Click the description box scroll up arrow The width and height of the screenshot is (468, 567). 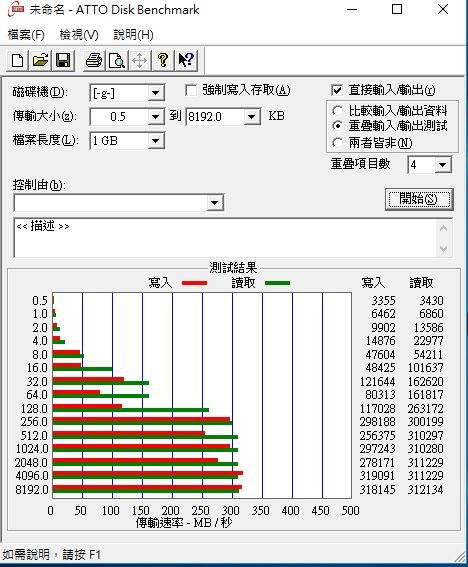click(x=444, y=228)
